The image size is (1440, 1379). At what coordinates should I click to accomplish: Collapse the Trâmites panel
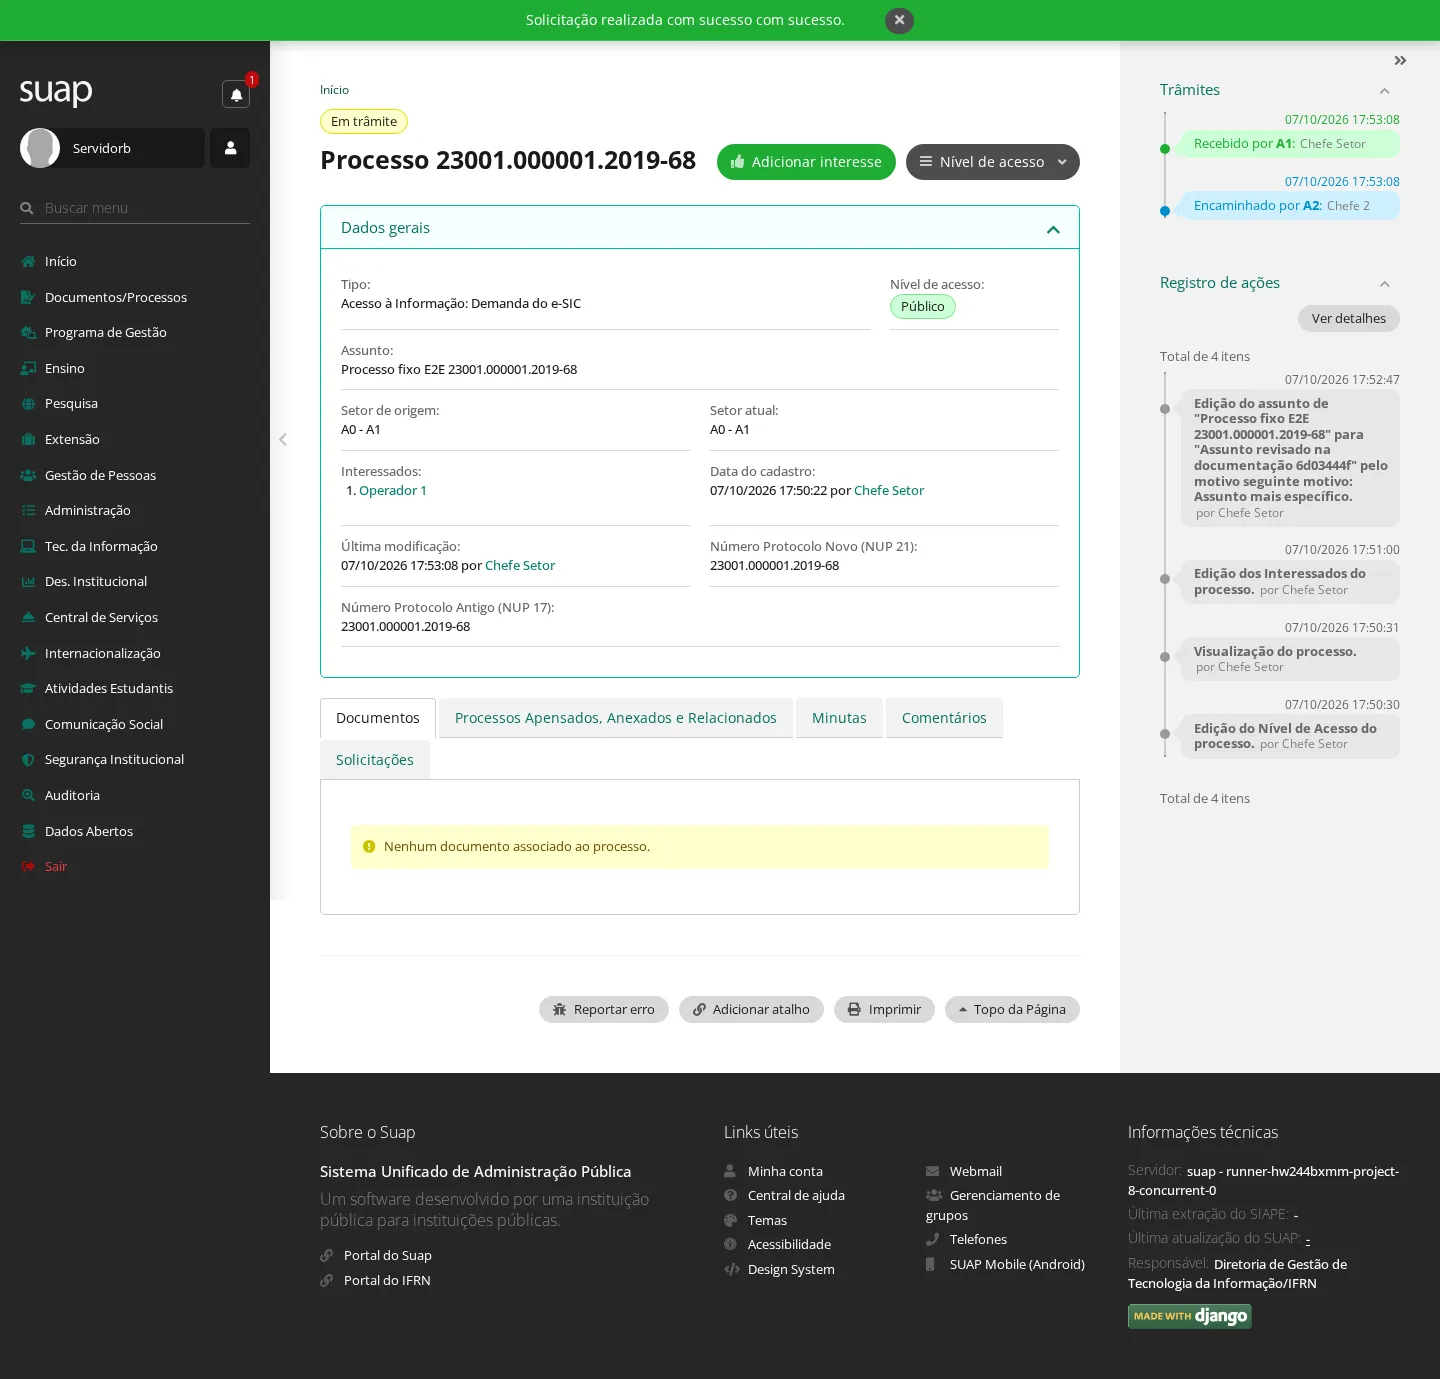point(1385,91)
